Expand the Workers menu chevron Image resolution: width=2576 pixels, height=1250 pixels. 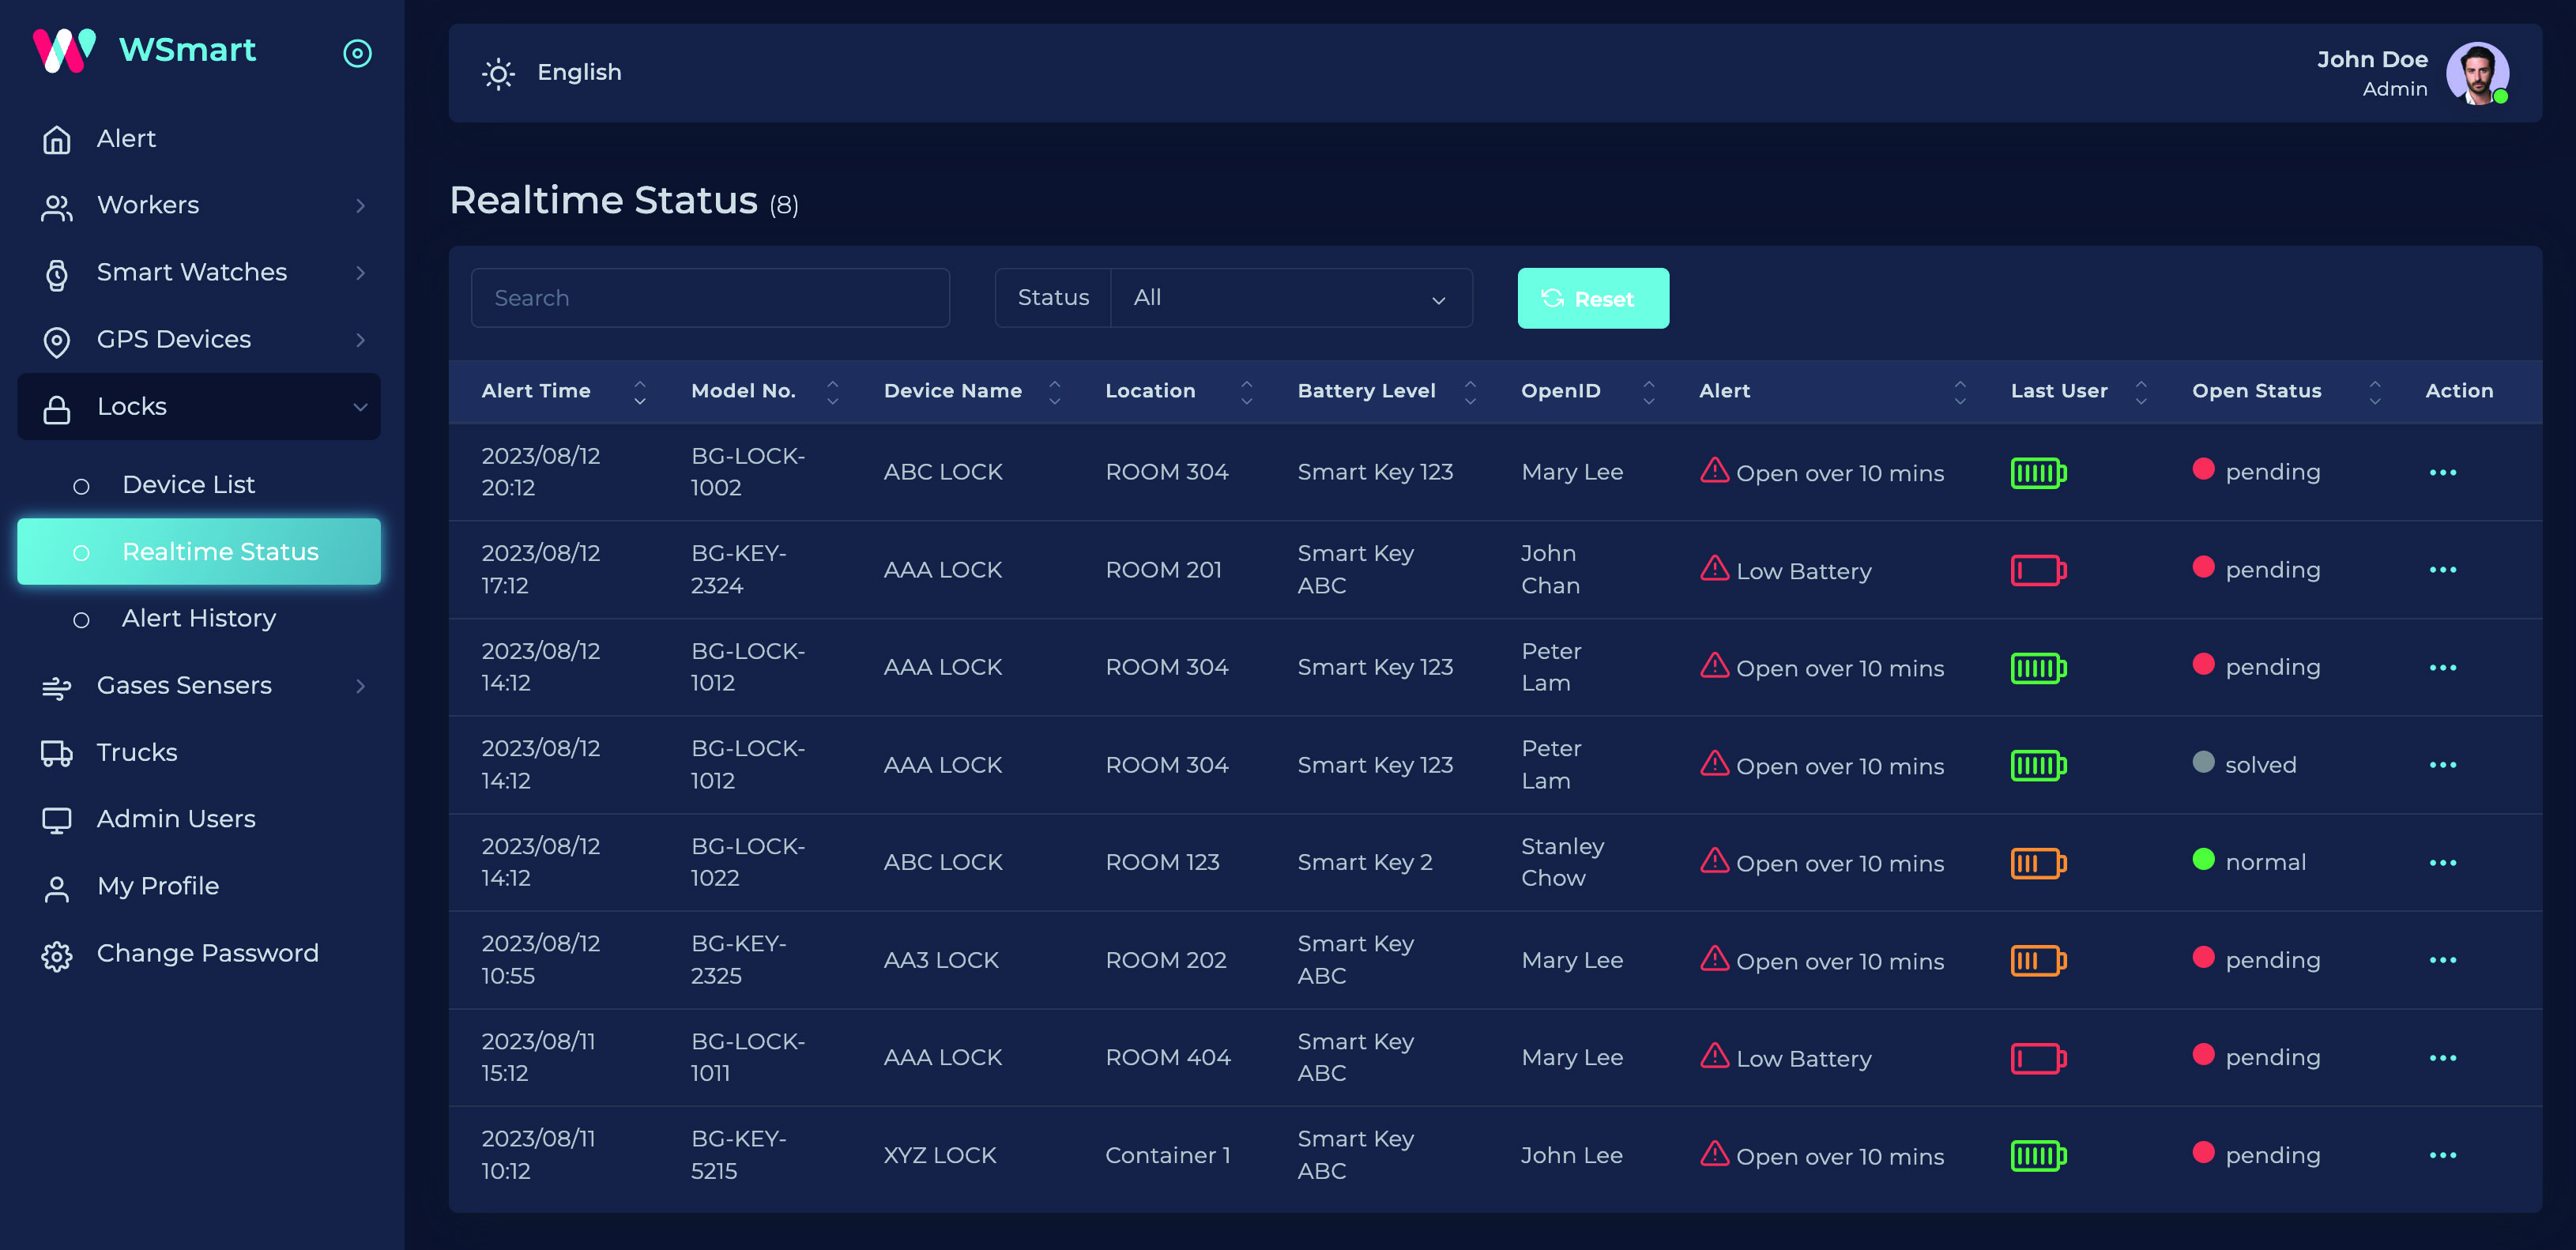point(360,206)
